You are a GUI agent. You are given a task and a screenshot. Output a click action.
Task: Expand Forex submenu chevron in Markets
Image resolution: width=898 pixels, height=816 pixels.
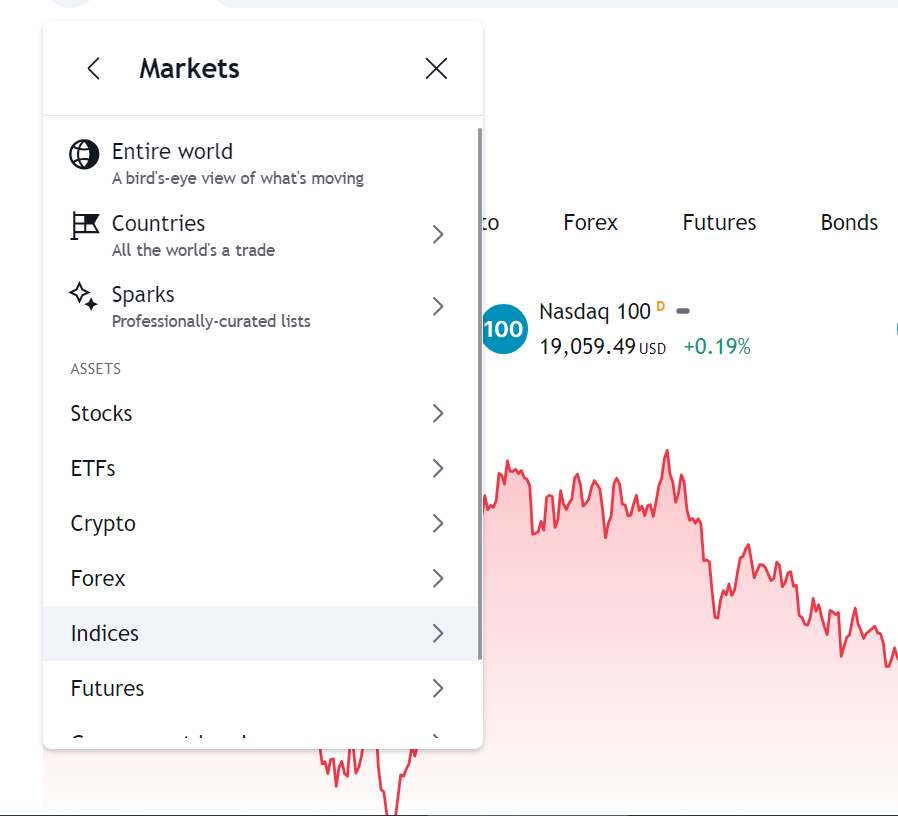pos(438,578)
